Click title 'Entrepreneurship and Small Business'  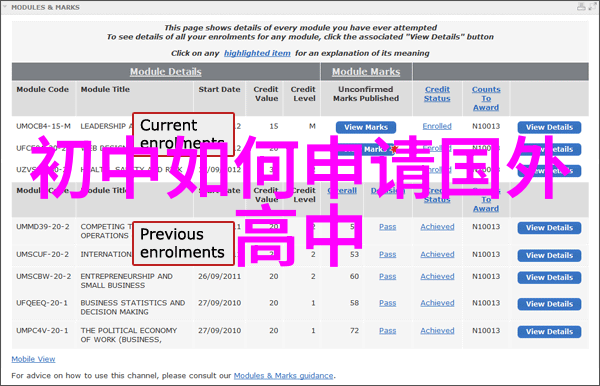tap(126, 281)
